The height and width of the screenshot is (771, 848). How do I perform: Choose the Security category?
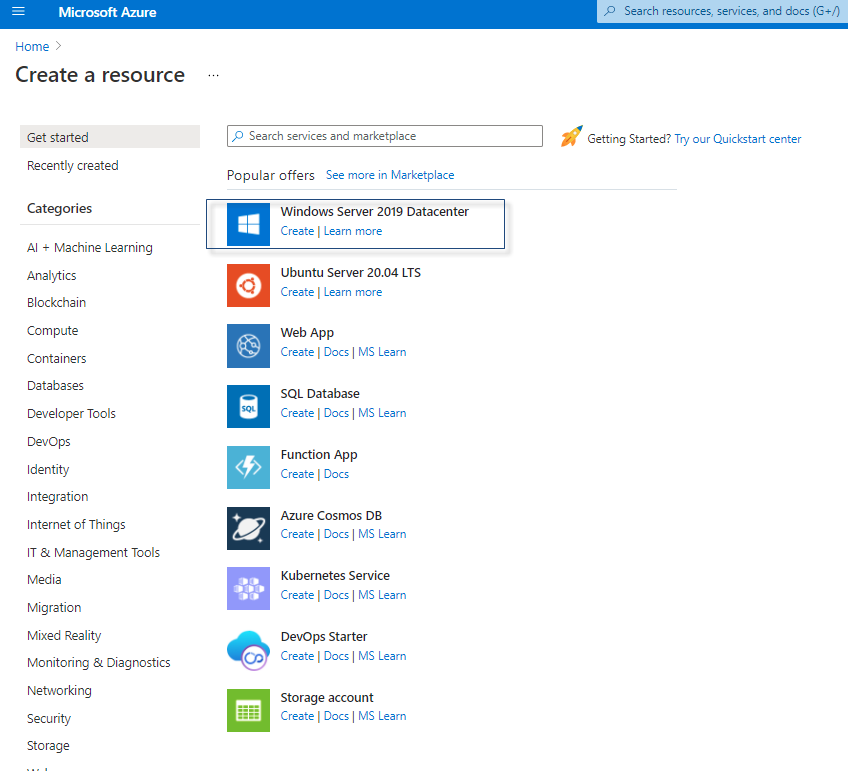(x=49, y=719)
